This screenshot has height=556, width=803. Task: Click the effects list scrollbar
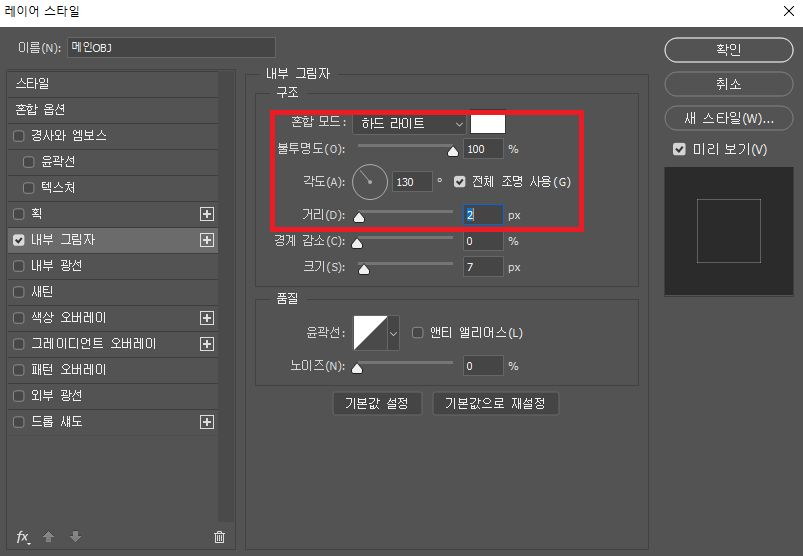tap(226, 297)
